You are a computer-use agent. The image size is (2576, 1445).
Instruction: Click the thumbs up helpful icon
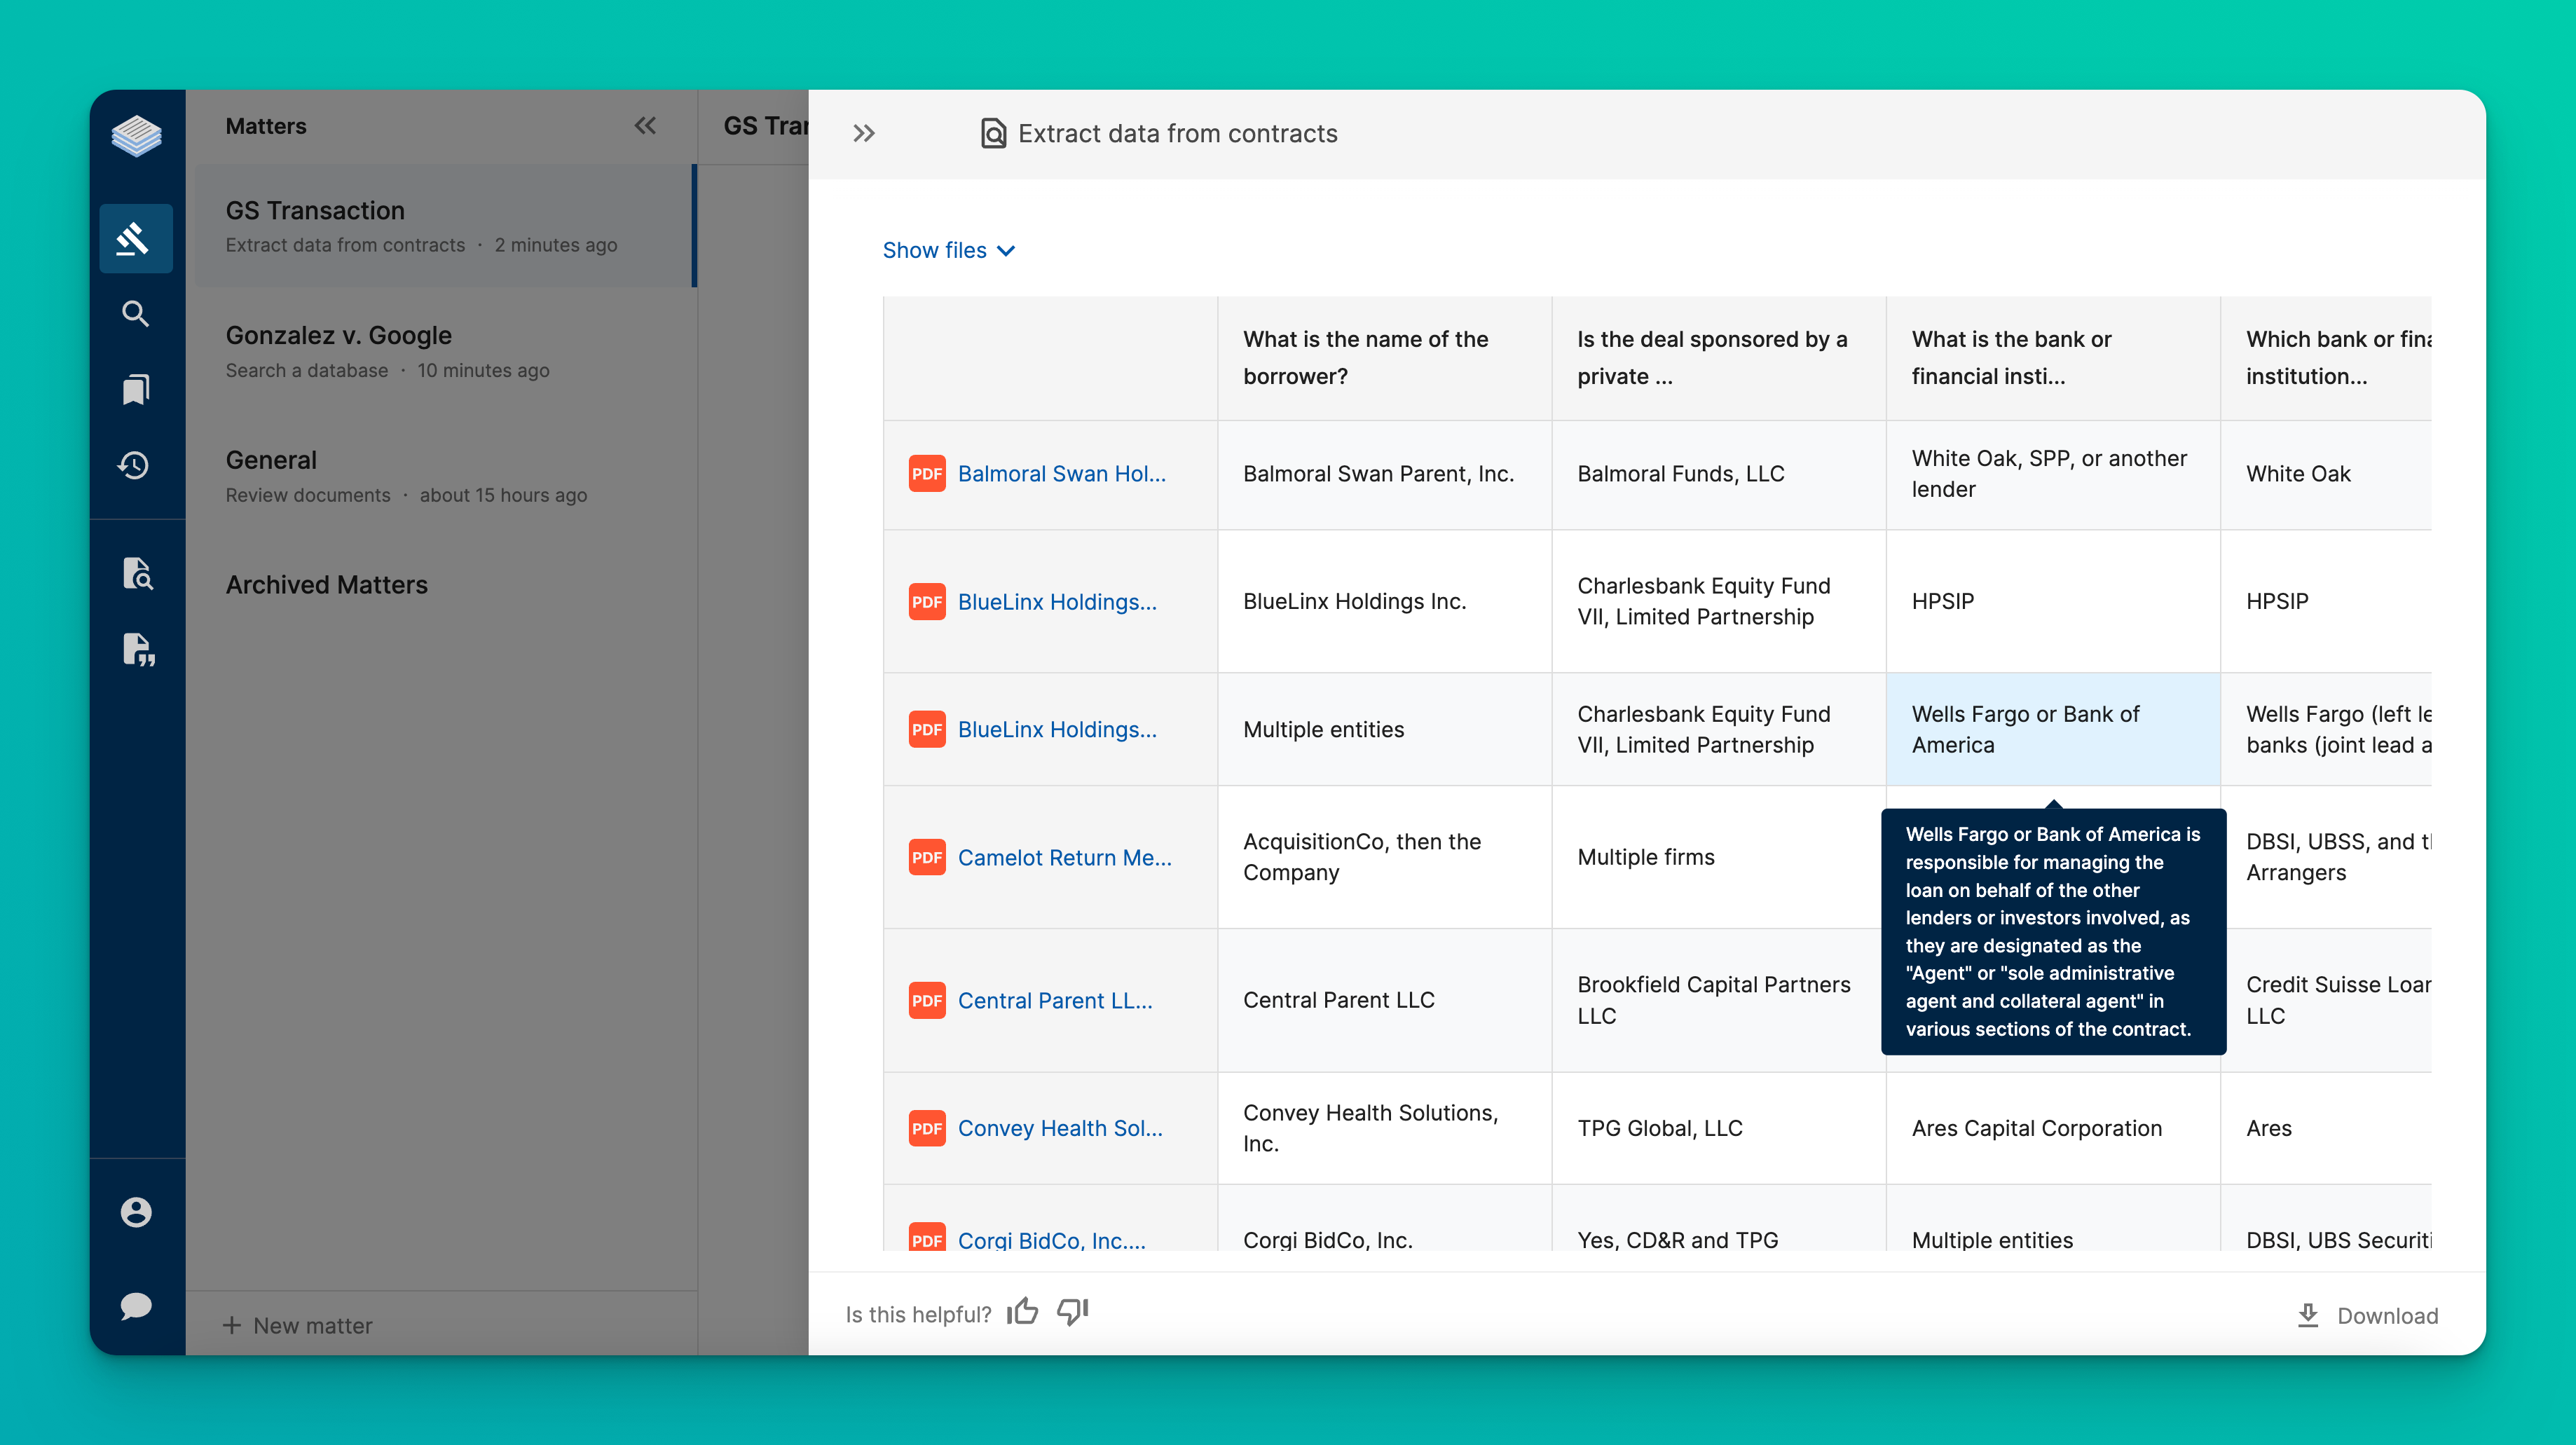[x=1022, y=1312]
